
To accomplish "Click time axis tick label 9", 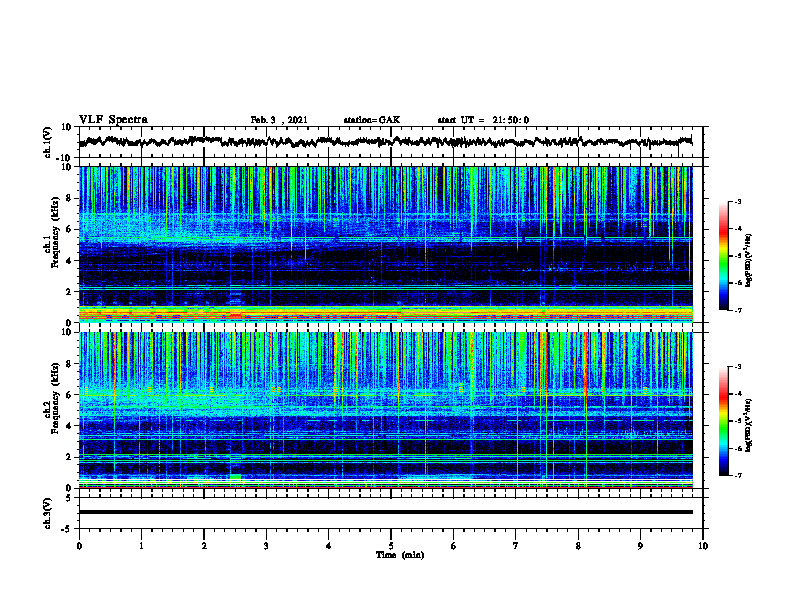I will (640, 546).
